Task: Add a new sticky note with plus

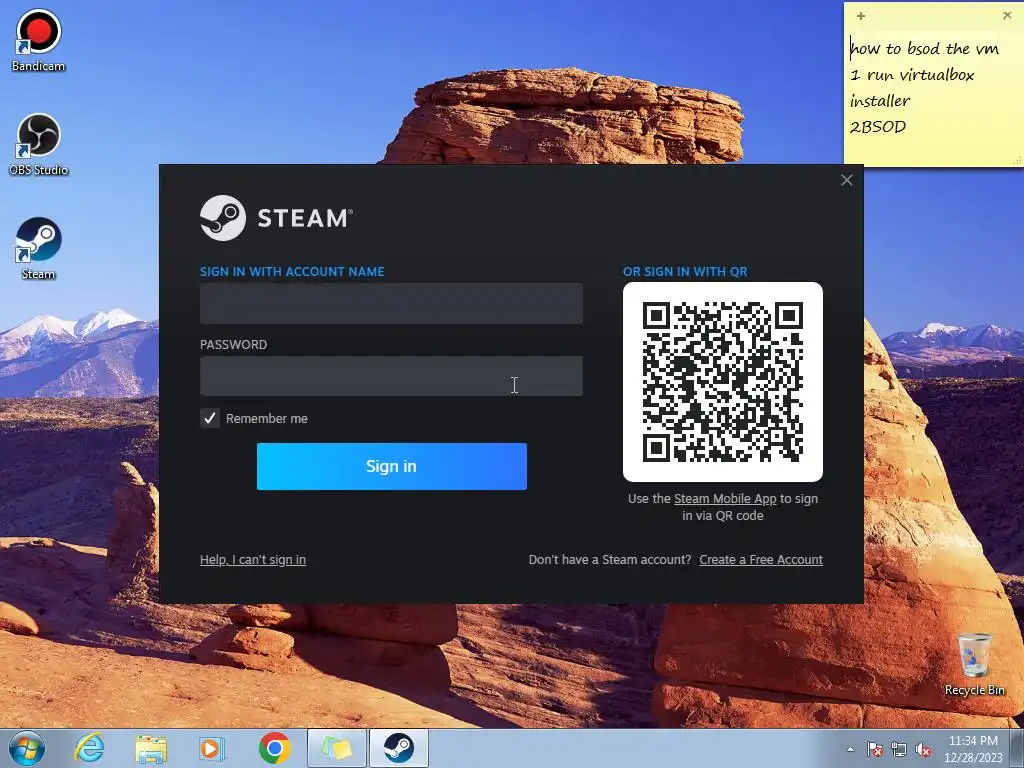Action: tap(861, 16)
